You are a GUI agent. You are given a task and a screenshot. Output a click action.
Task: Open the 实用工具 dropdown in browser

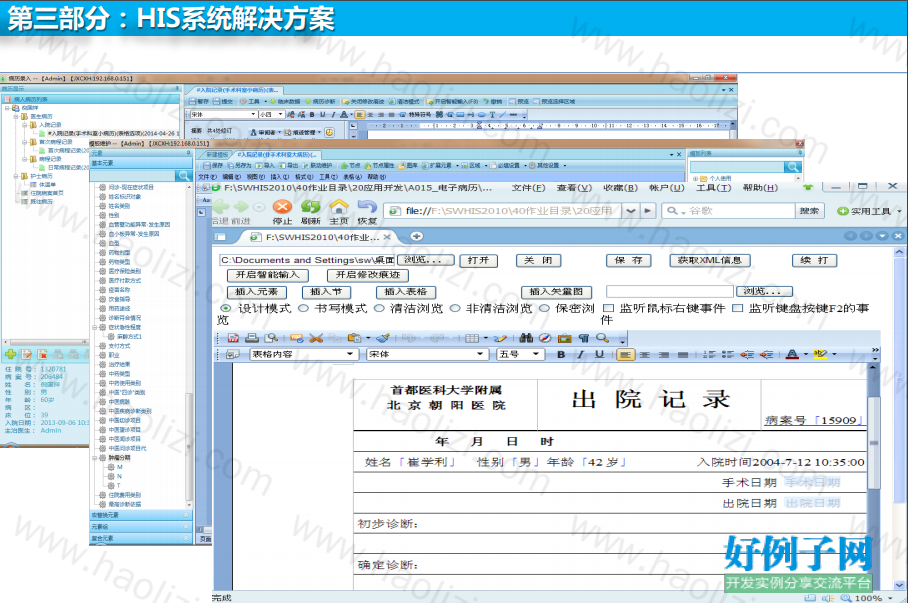[x=869, y=211]
